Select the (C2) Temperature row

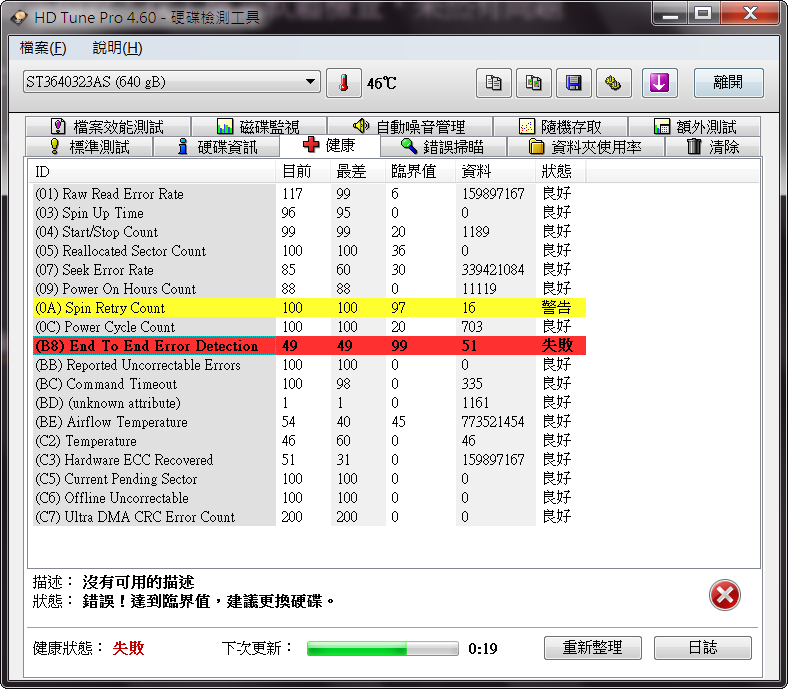[x=310, y=441]
